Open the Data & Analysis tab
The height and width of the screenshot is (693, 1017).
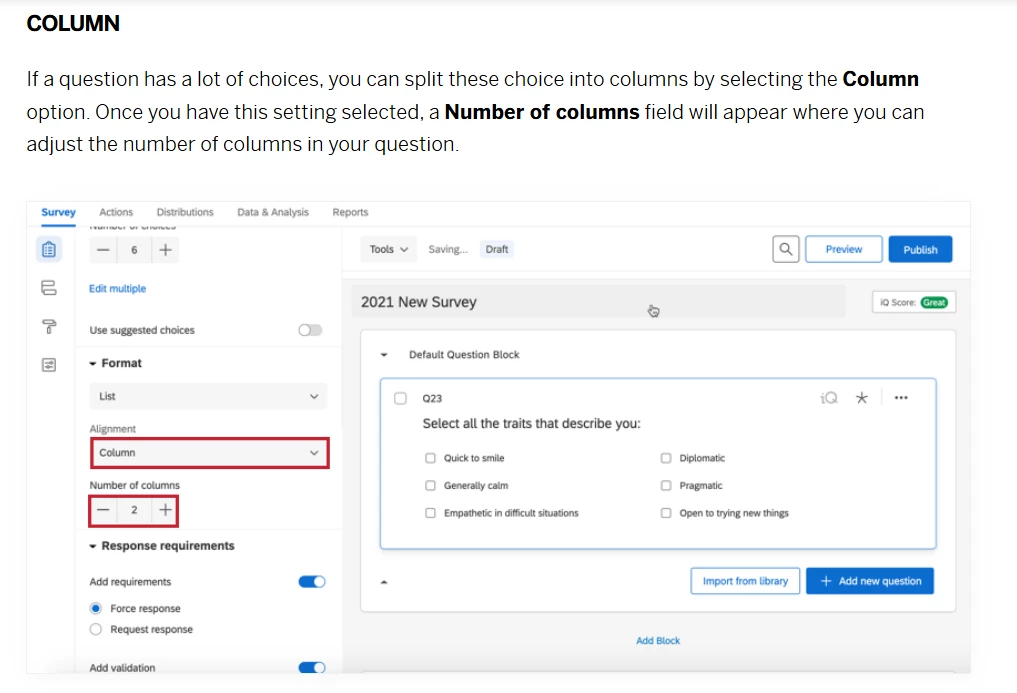[273, 212]
